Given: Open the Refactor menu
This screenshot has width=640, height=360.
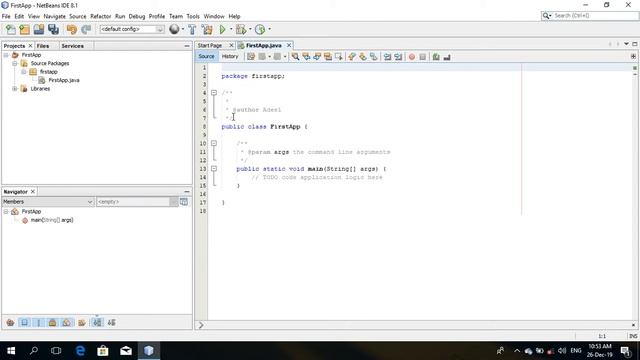Looking at the screenshot, I should 100,16.
